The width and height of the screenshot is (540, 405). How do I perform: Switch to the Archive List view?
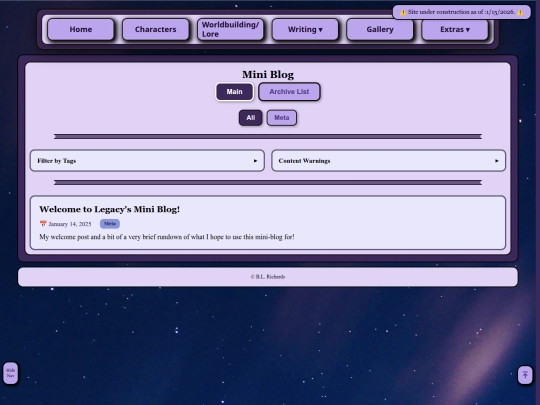289,92
